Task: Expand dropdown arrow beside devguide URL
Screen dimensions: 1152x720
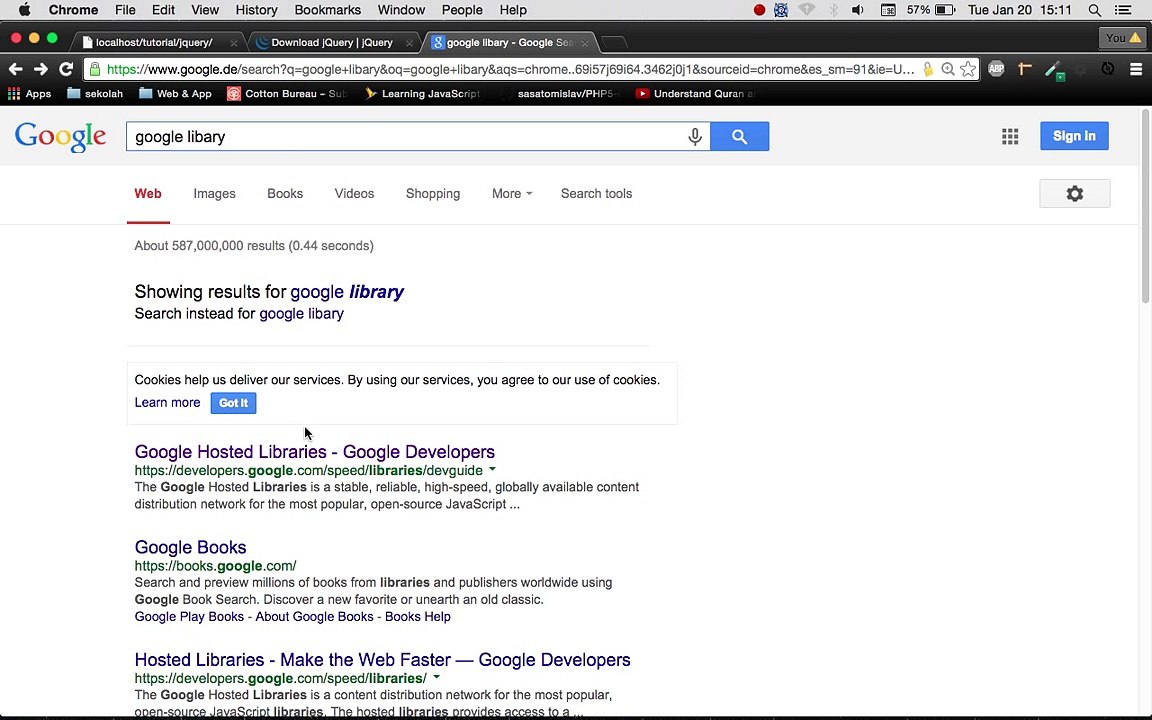Action: [x=492, y=469]
